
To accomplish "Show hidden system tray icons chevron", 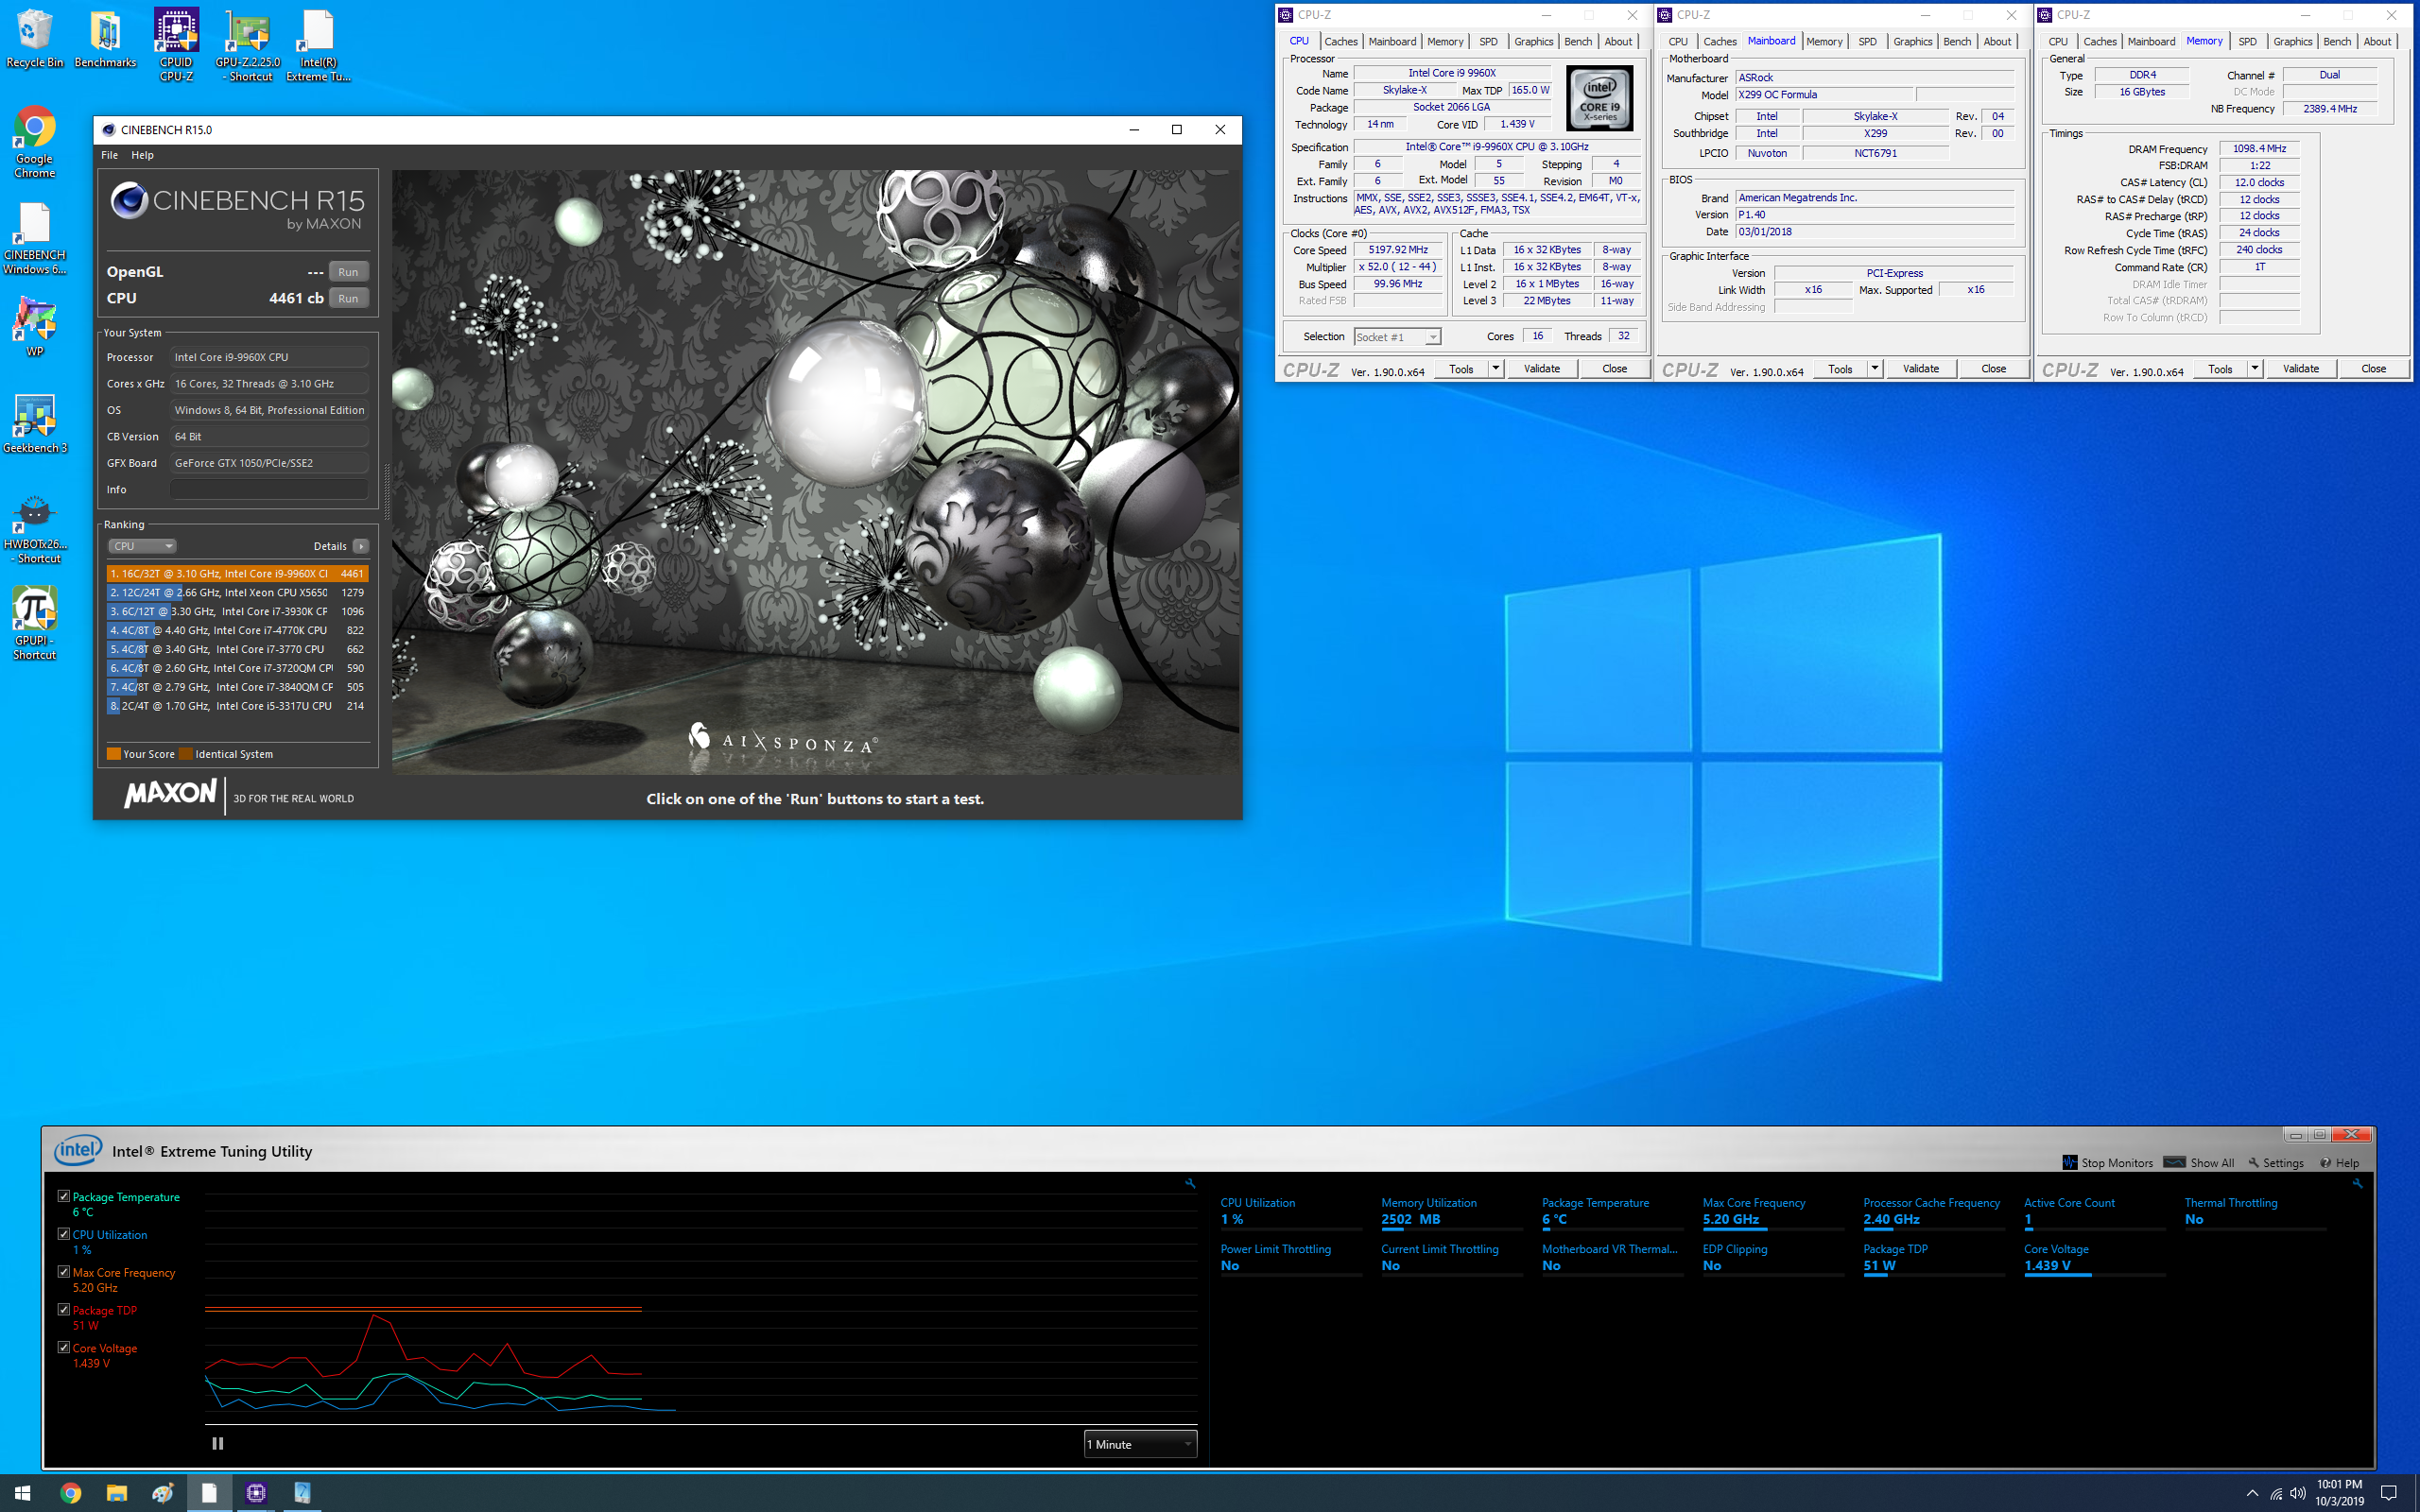I will coord(2252,1494).
